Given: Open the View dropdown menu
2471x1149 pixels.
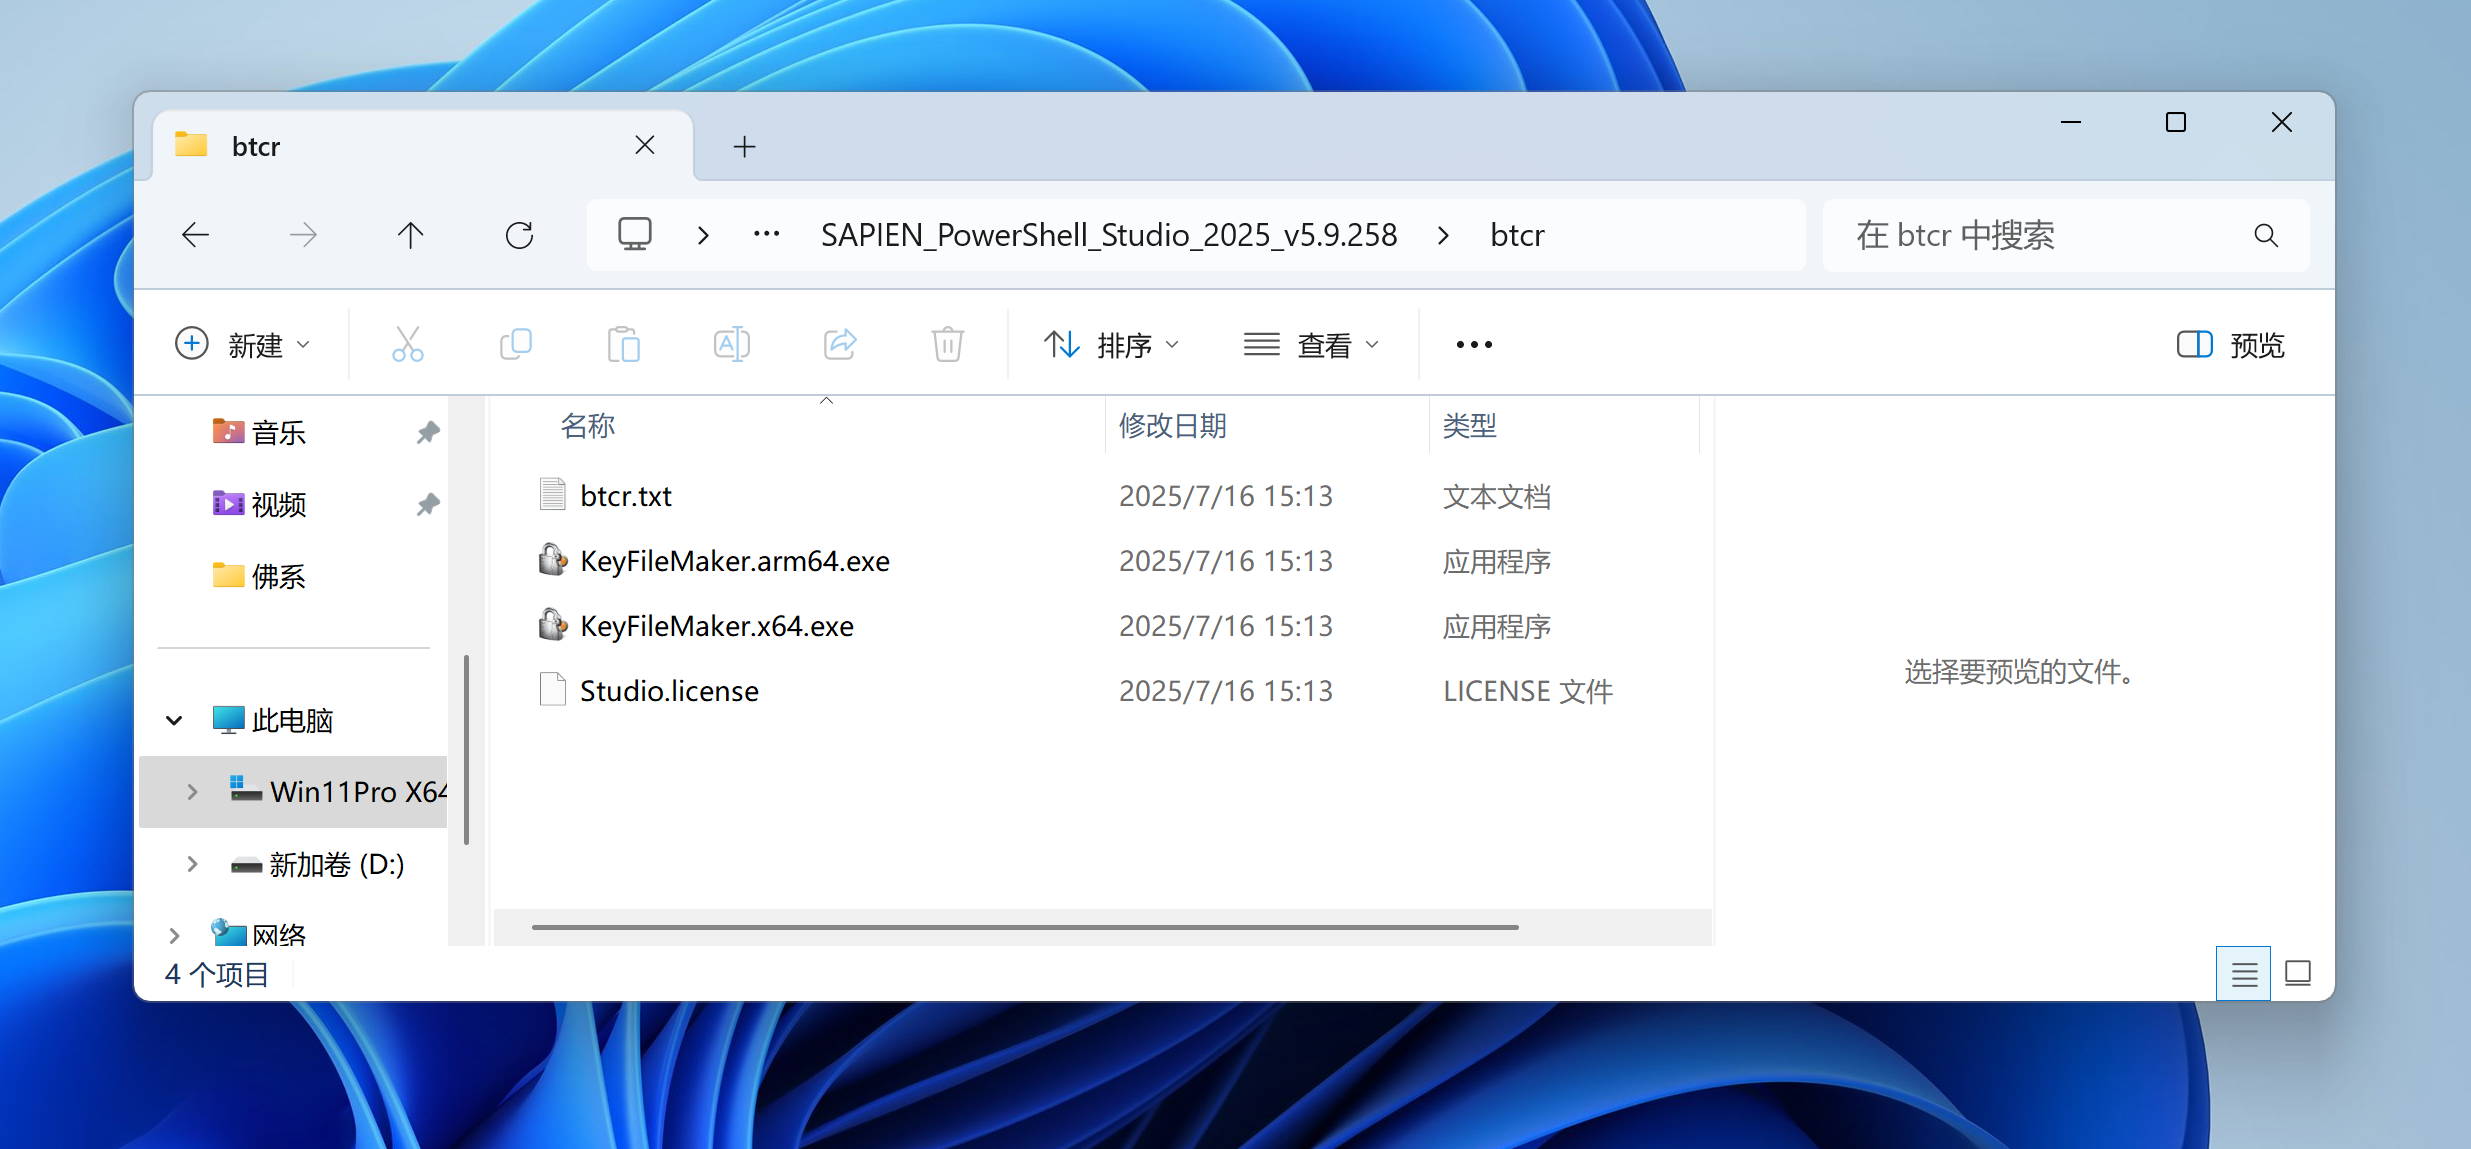Looking at the screenshot, I should (1311, 345).
